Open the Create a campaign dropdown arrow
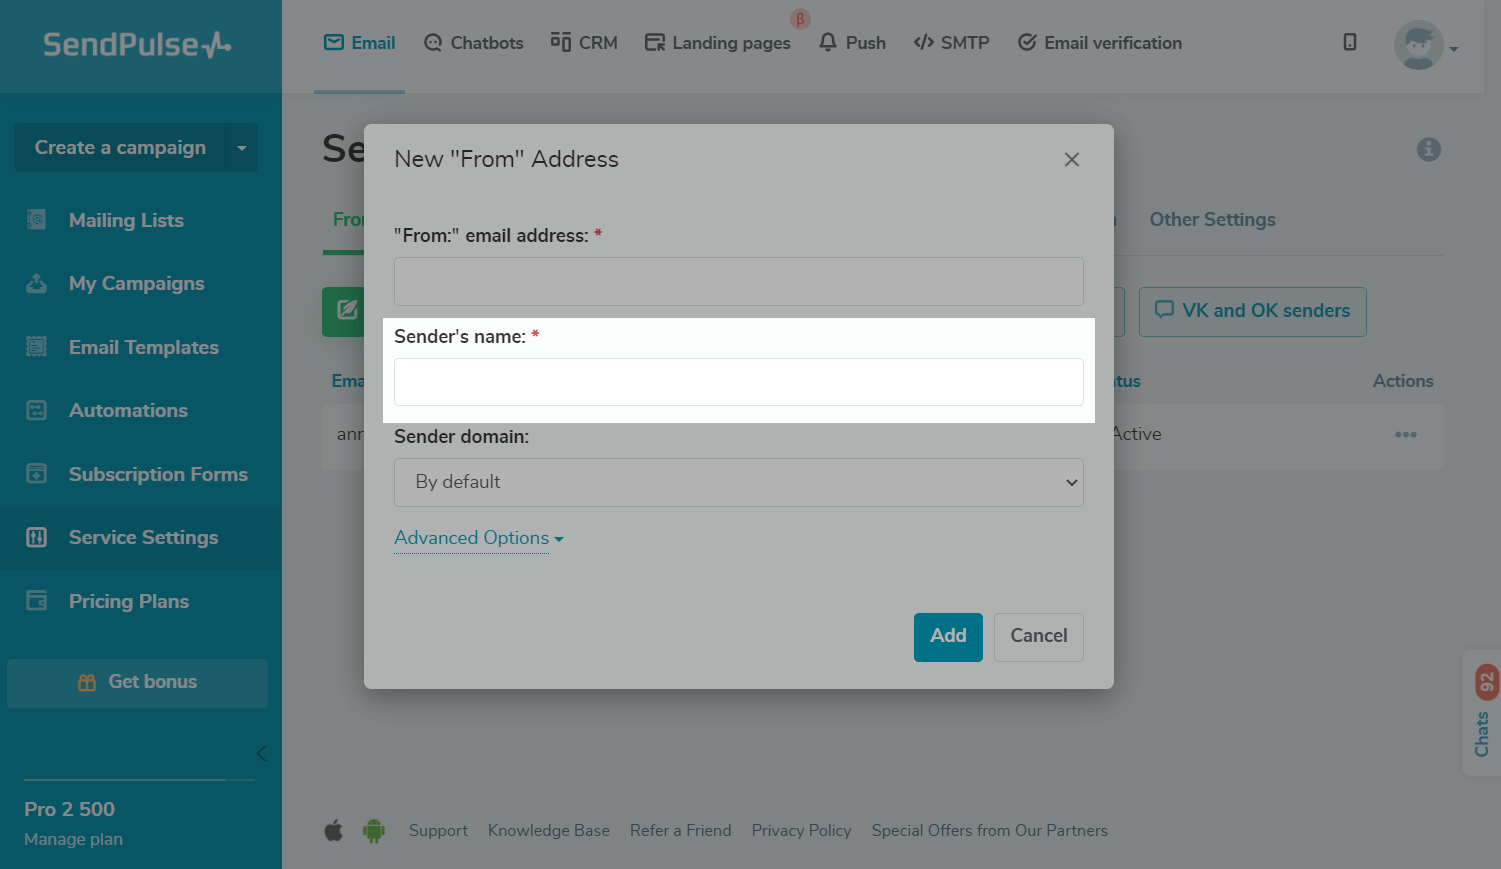 242,148
